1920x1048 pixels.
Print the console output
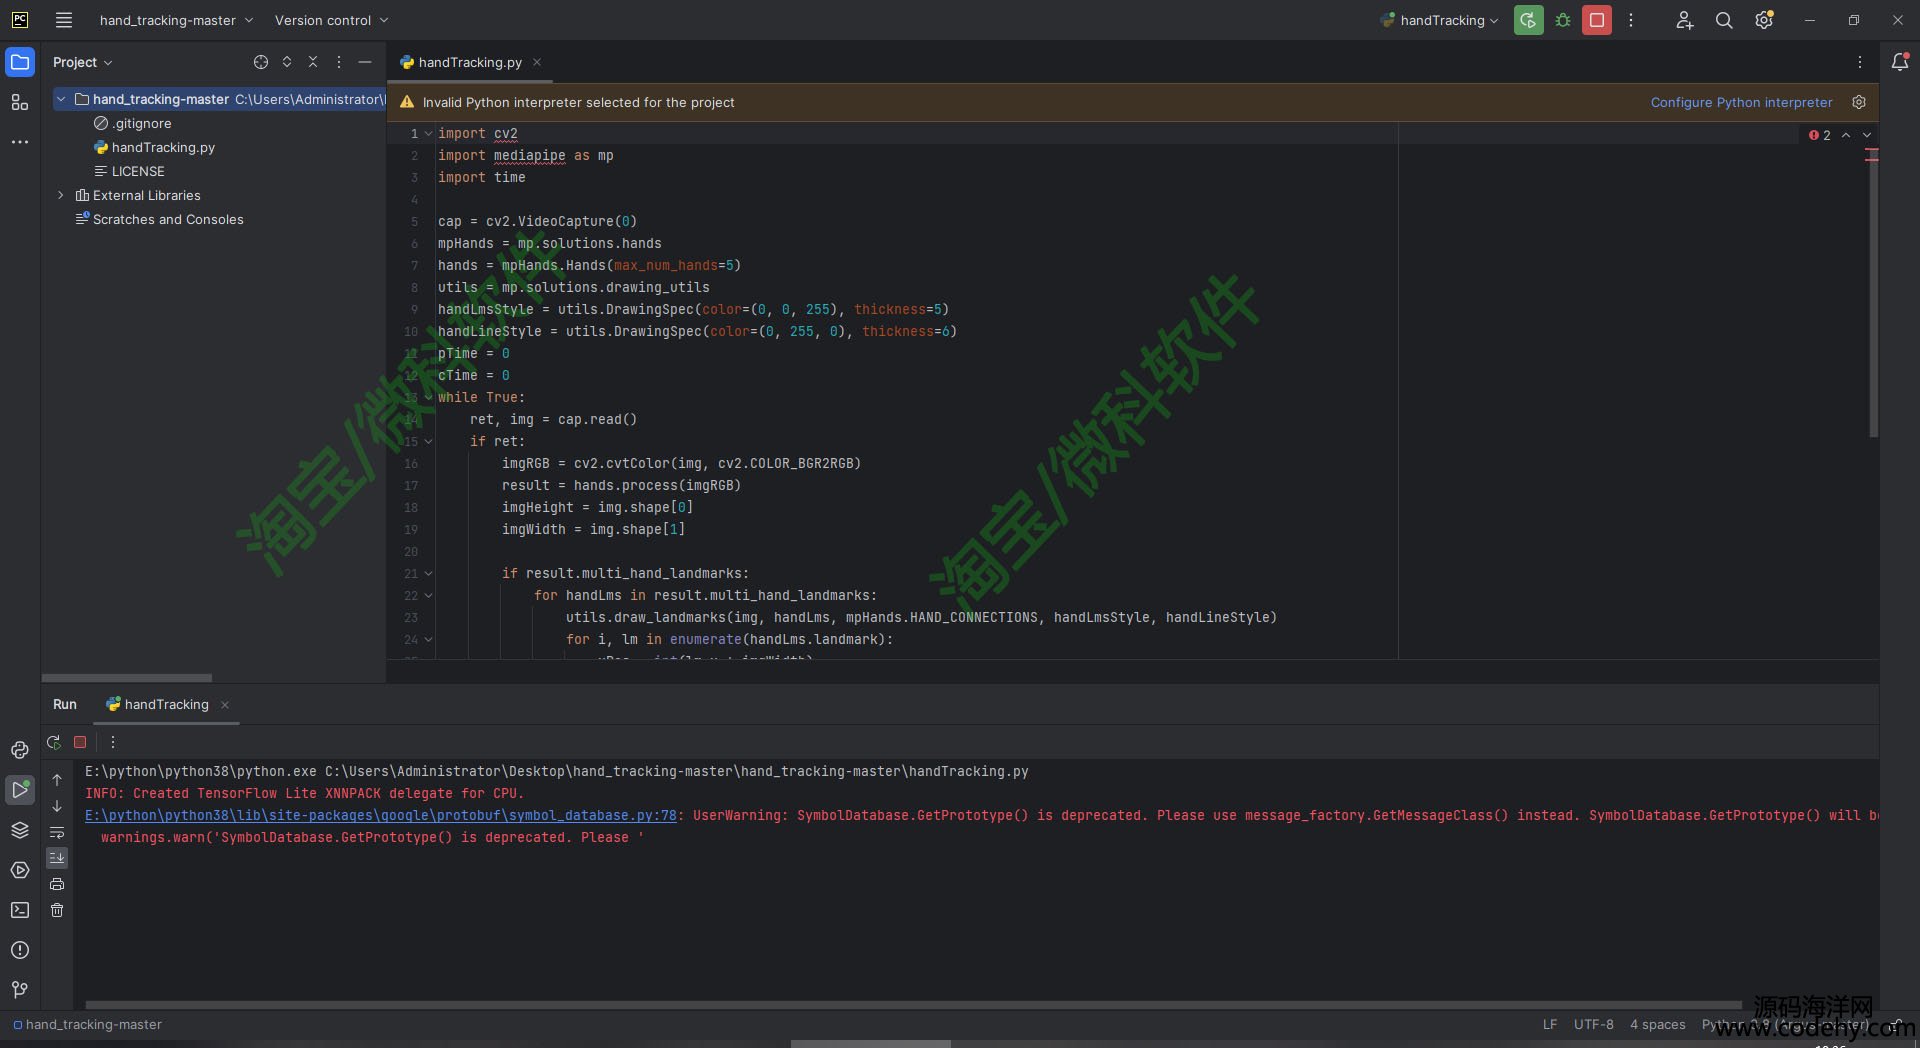pyautogui.click(x=57, y=884)
